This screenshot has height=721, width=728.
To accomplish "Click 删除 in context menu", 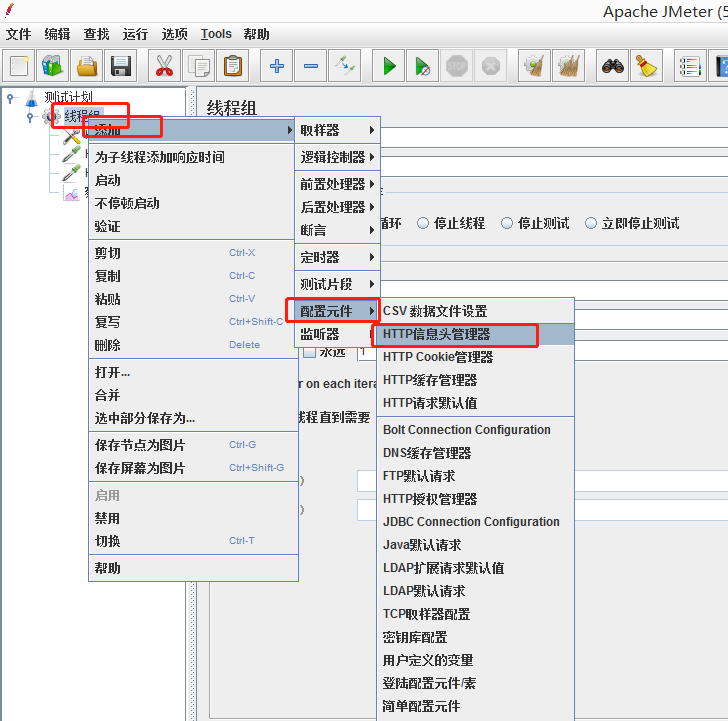I will (x=193, y=344).
